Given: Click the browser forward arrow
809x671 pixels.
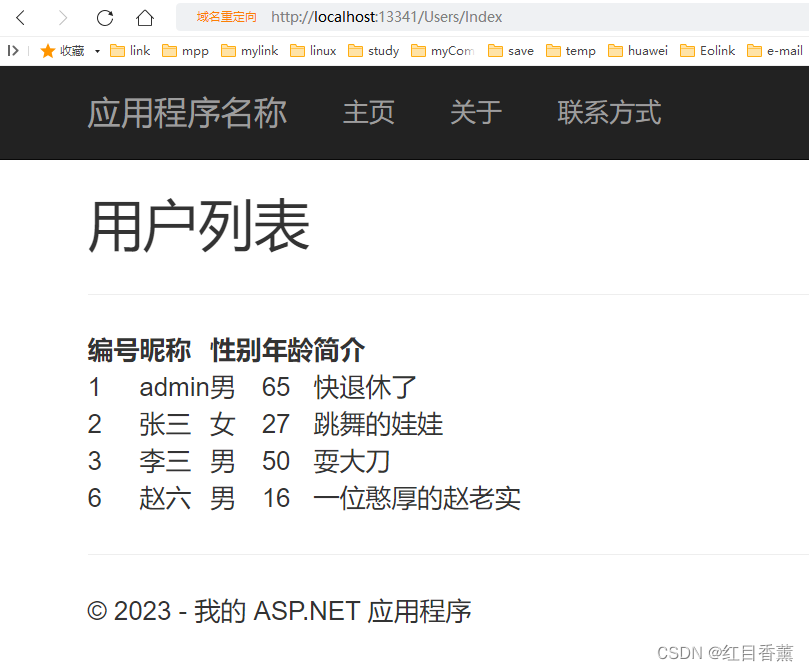Looking at the screenshot, I should [62, 17].
